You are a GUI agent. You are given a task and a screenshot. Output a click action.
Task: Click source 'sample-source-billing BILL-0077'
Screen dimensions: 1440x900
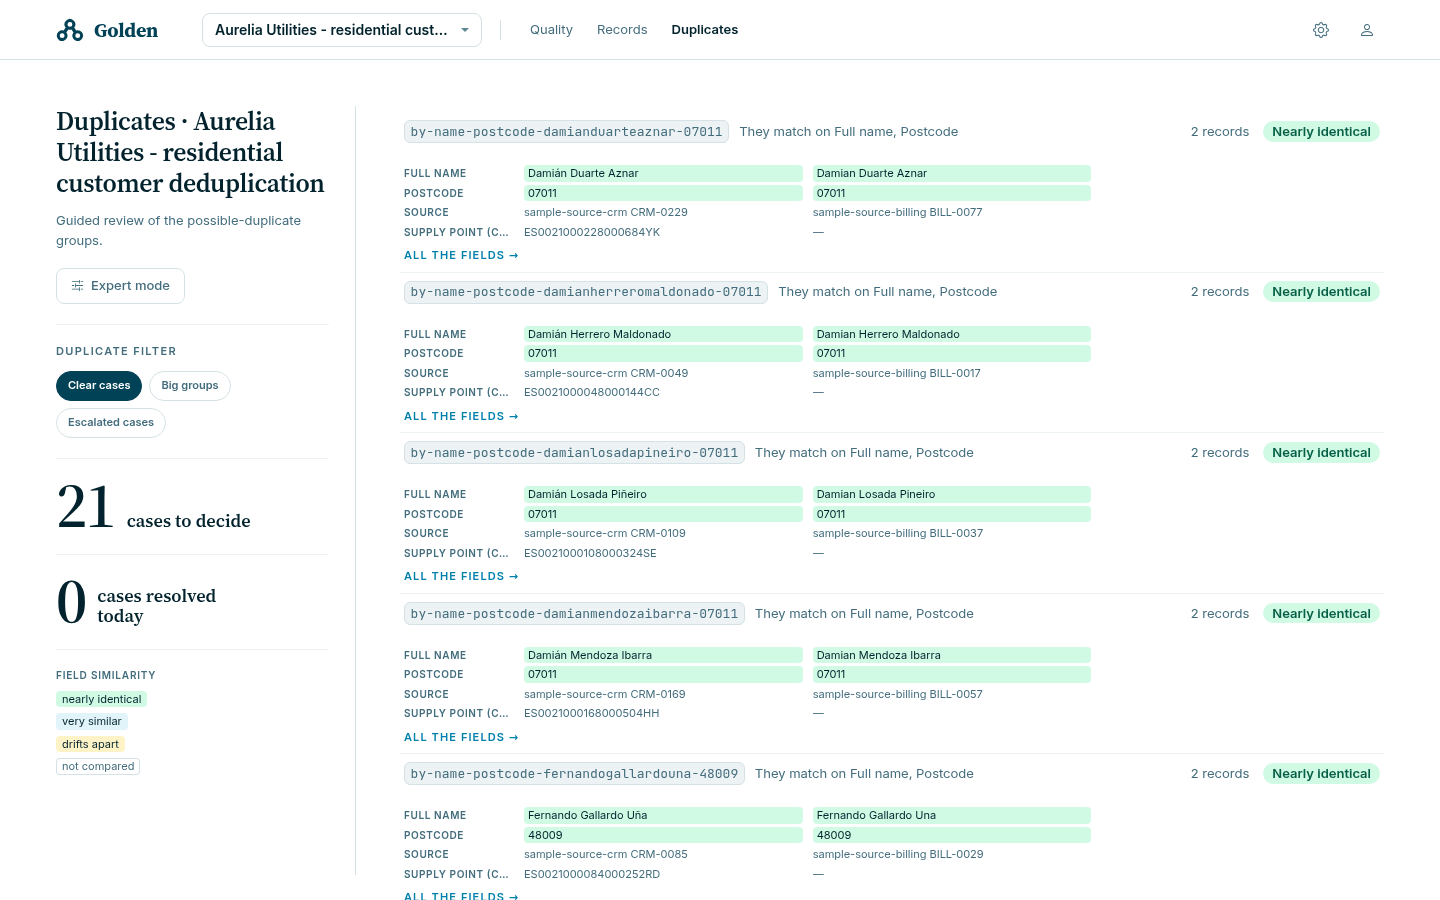[x=898, y=213]
